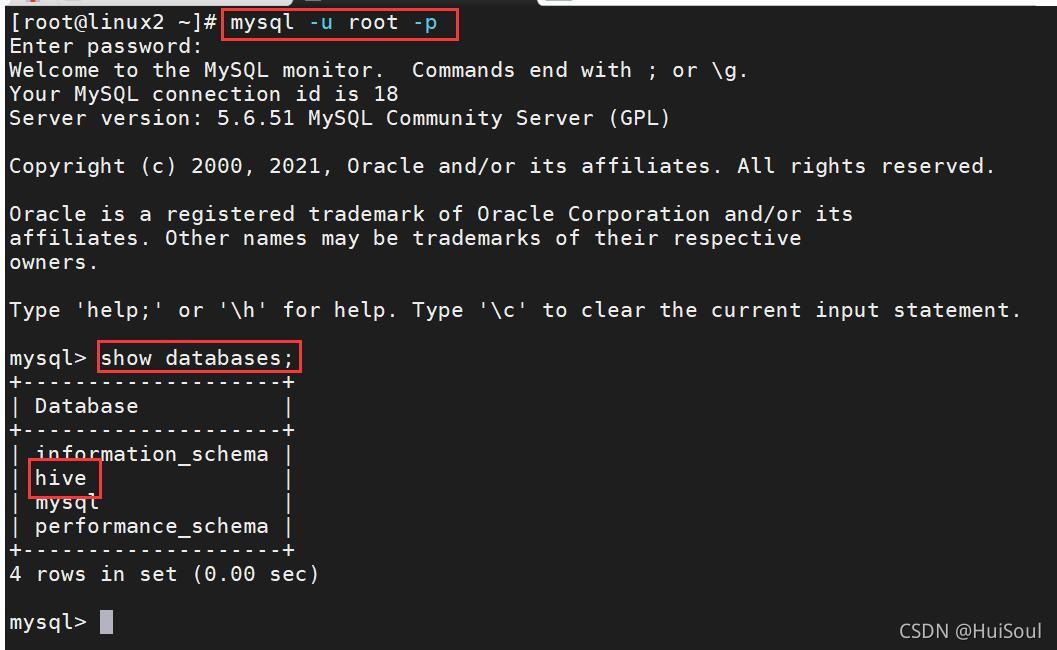
Task: Click the "Type 'help;'" instruction line
Action: [x=515, y=310]
